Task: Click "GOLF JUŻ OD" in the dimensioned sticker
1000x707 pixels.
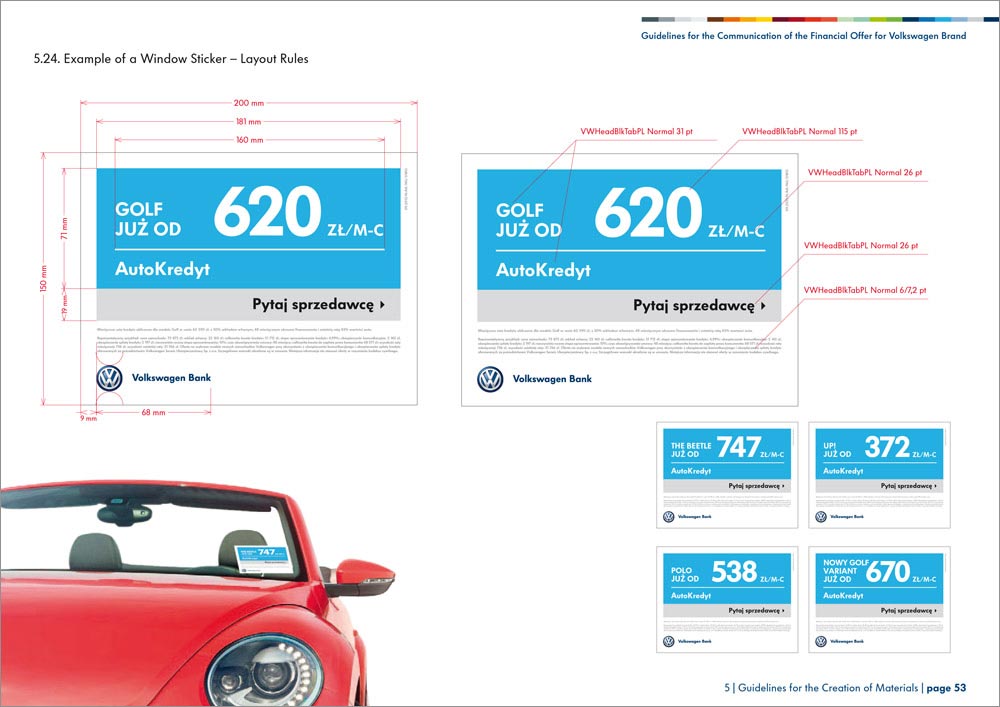Action: click(148, 219)
